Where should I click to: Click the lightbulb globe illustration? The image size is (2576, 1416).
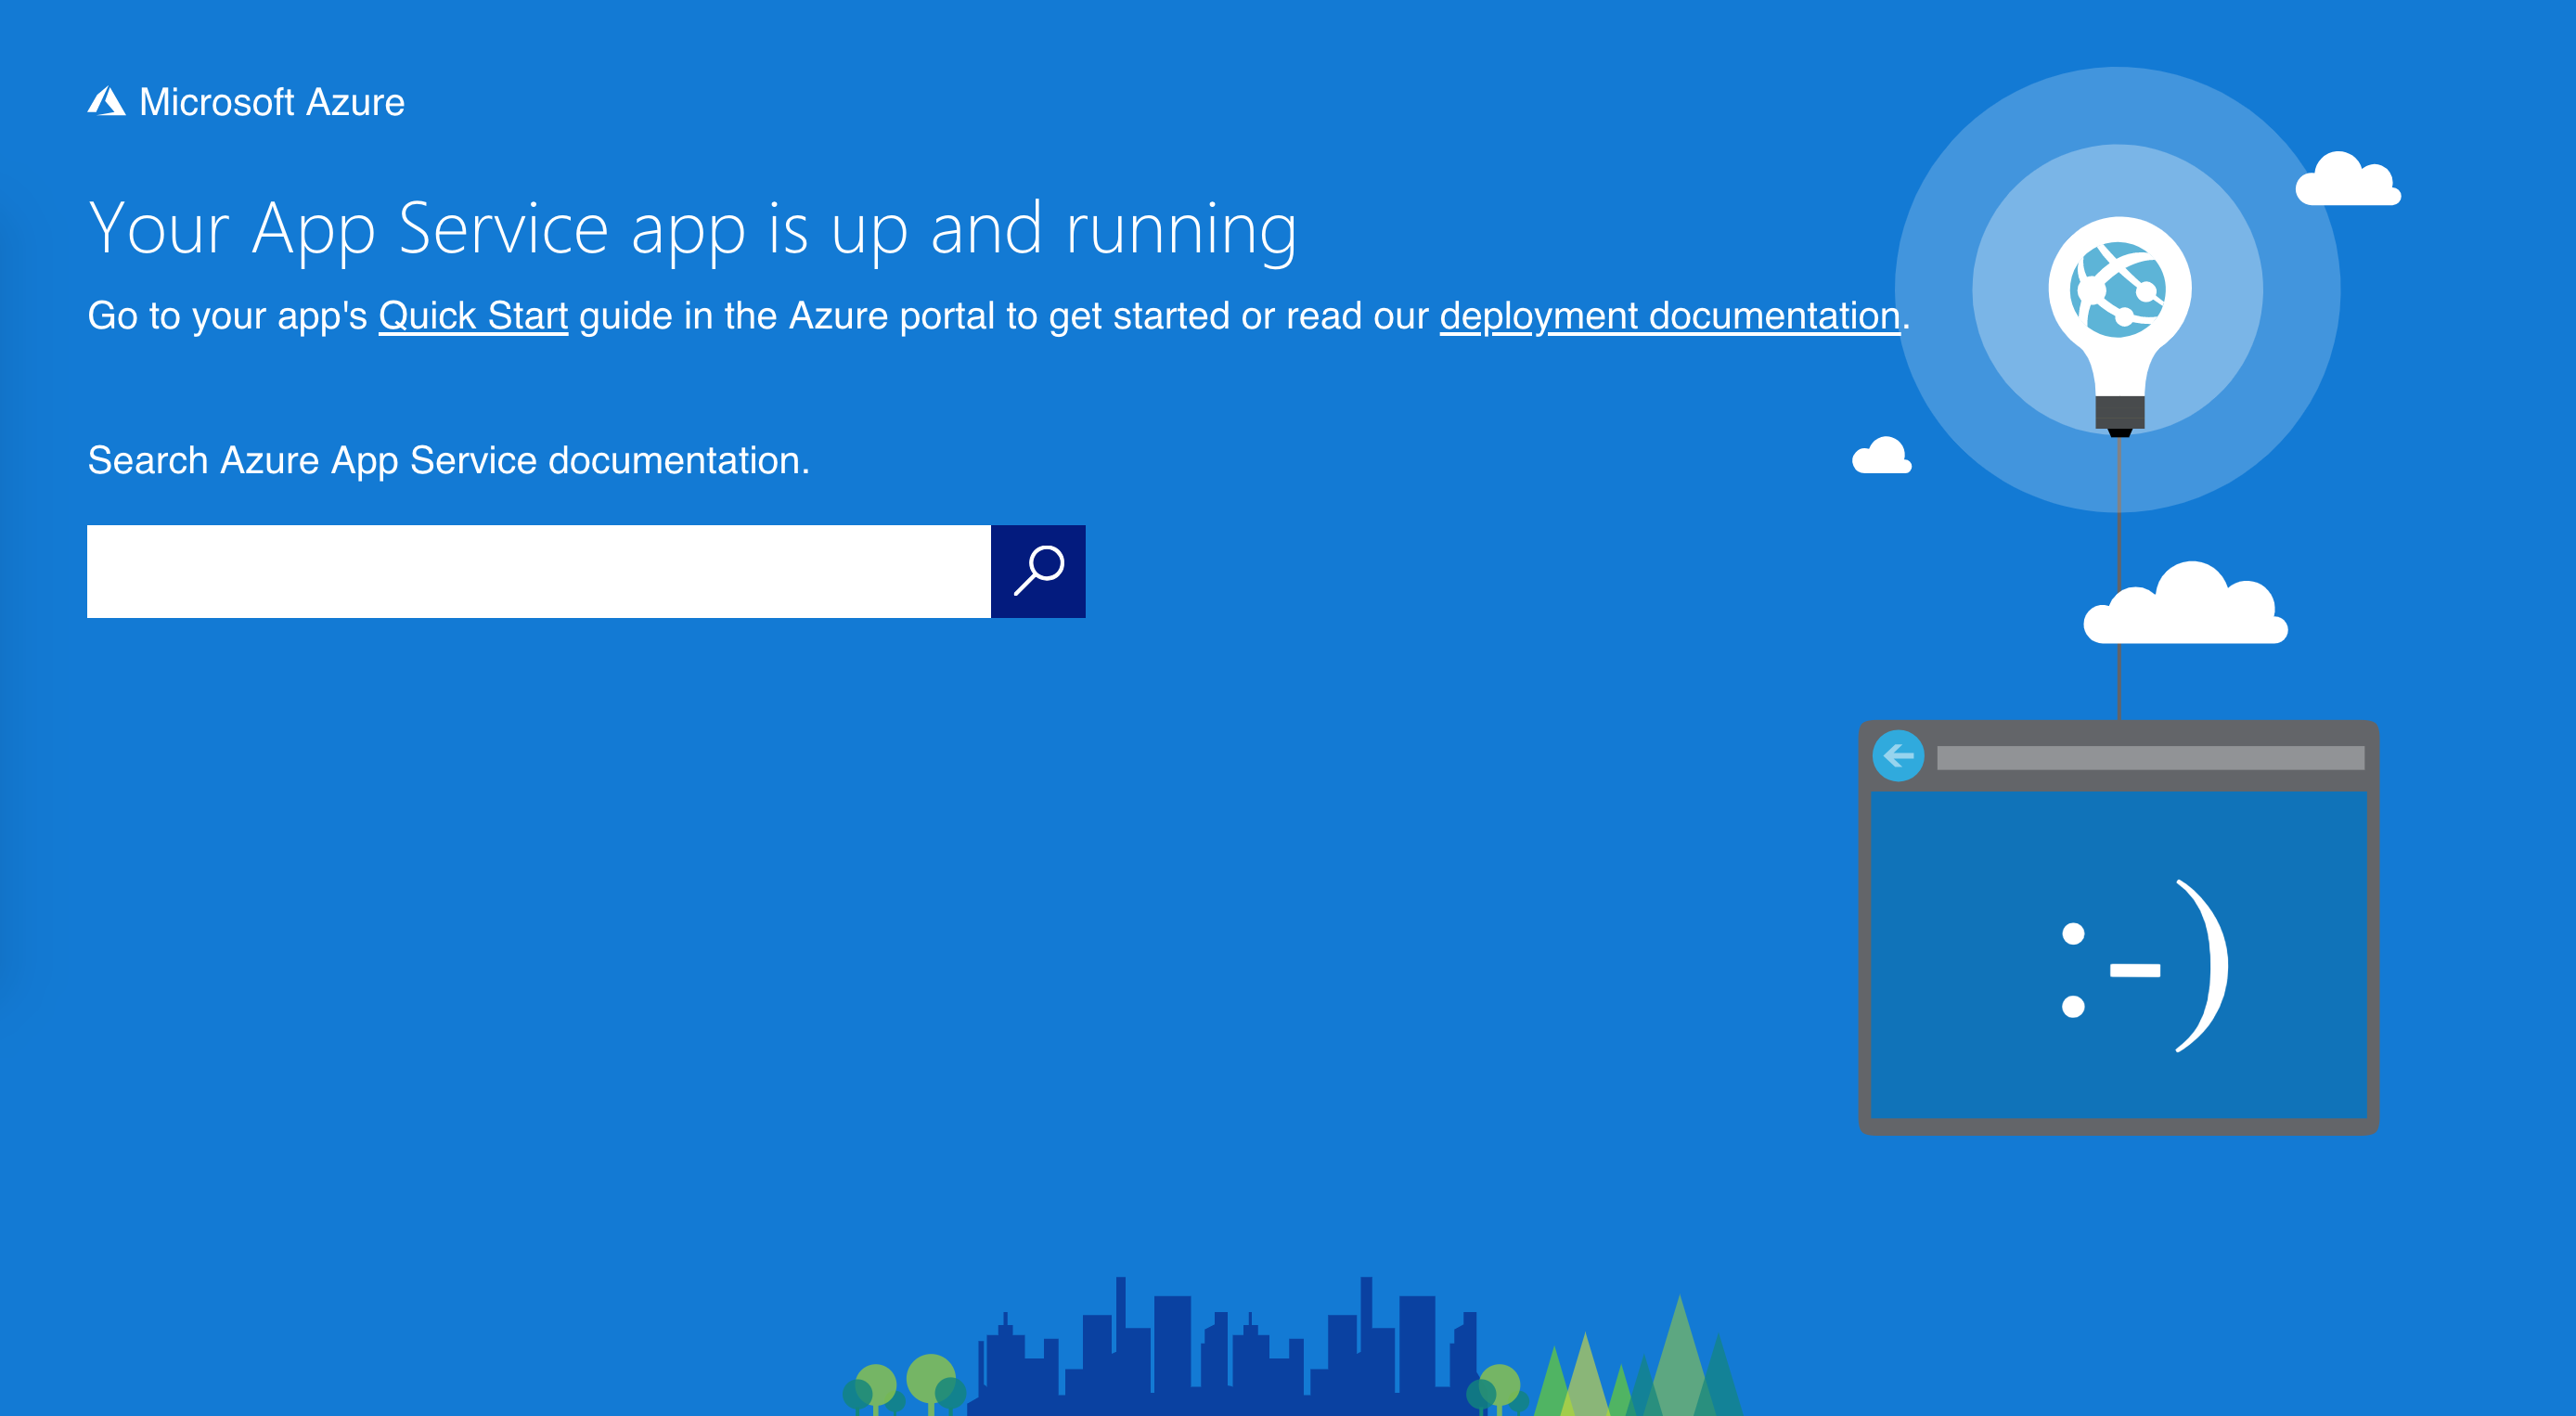[x=2119, y=290]
